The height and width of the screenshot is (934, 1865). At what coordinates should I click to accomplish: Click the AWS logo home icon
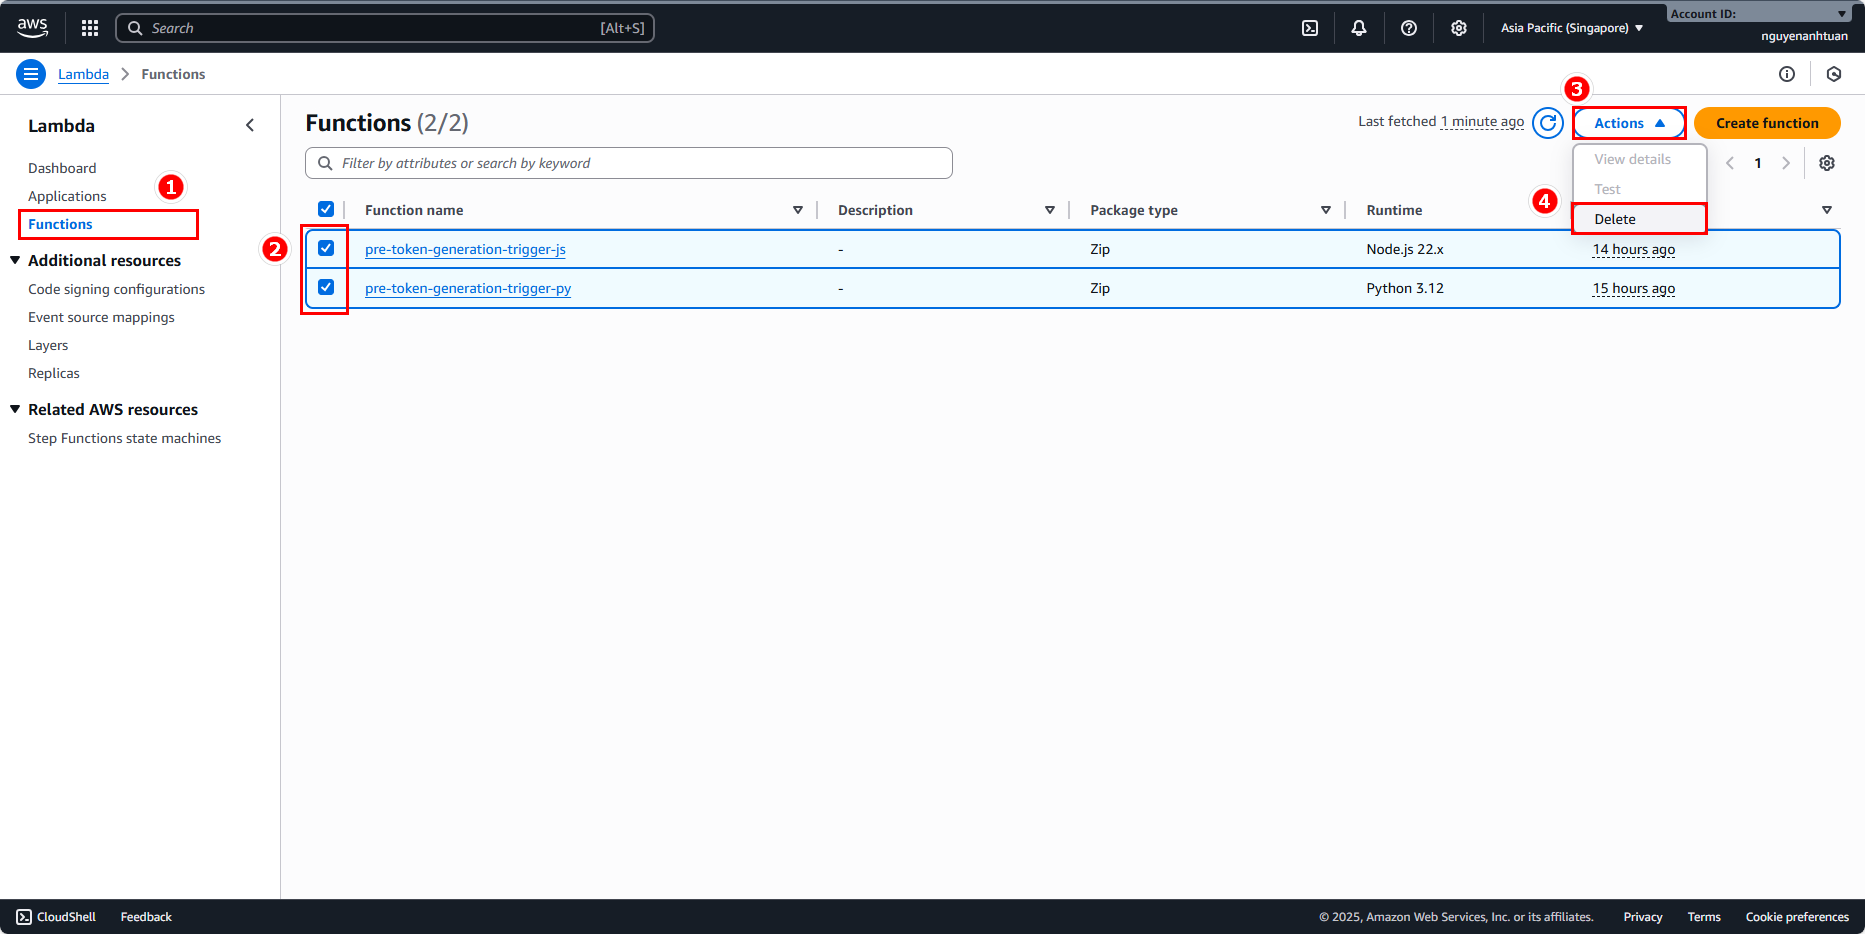pyautogui.click(x=32, y=28)
